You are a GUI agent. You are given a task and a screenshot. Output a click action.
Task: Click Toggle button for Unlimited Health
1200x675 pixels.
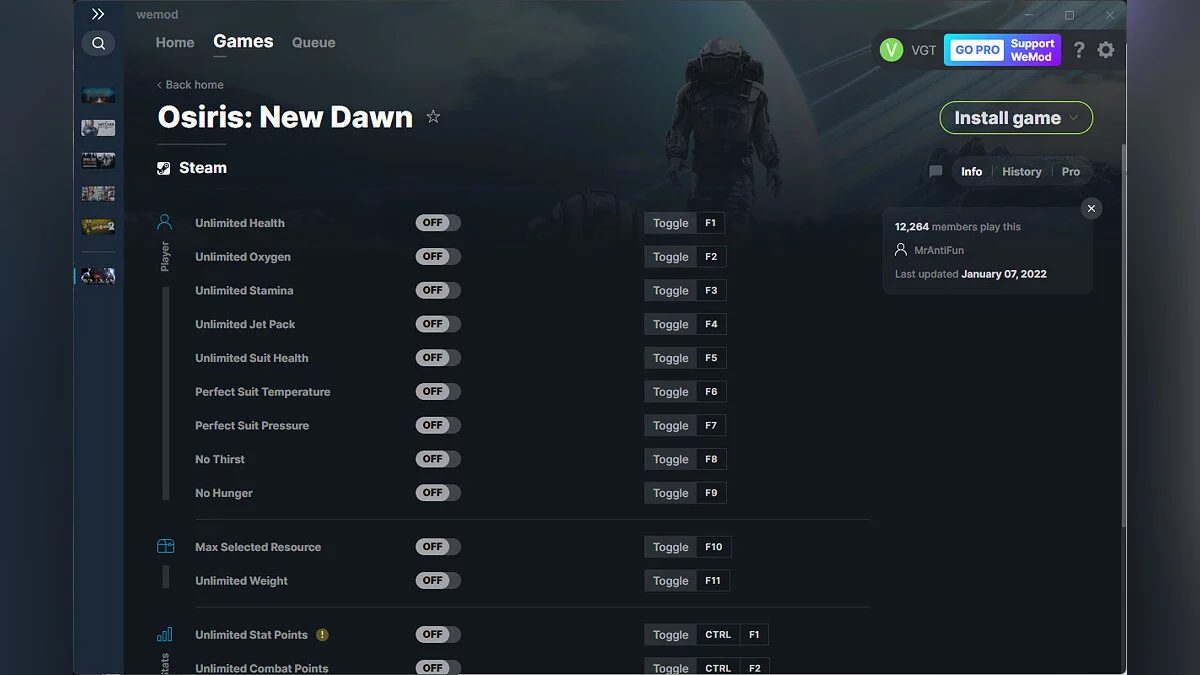coord(670,223)
